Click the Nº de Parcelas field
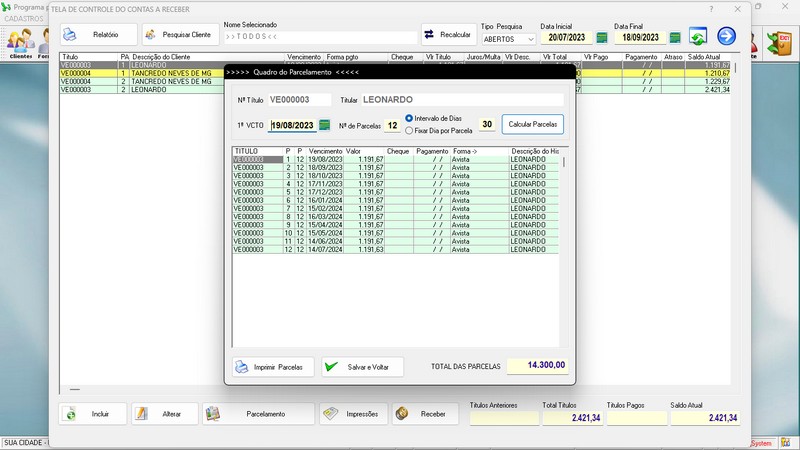This screenshot has height=450, width=800. coord(392,125)
